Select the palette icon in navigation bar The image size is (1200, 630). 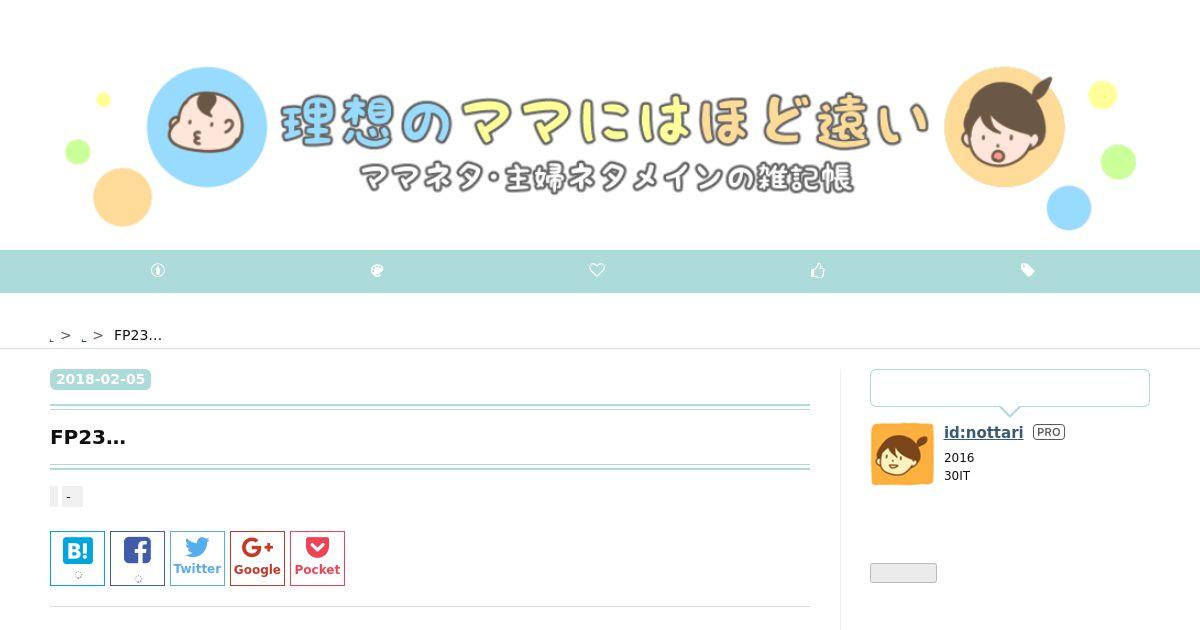coord(377,270)
